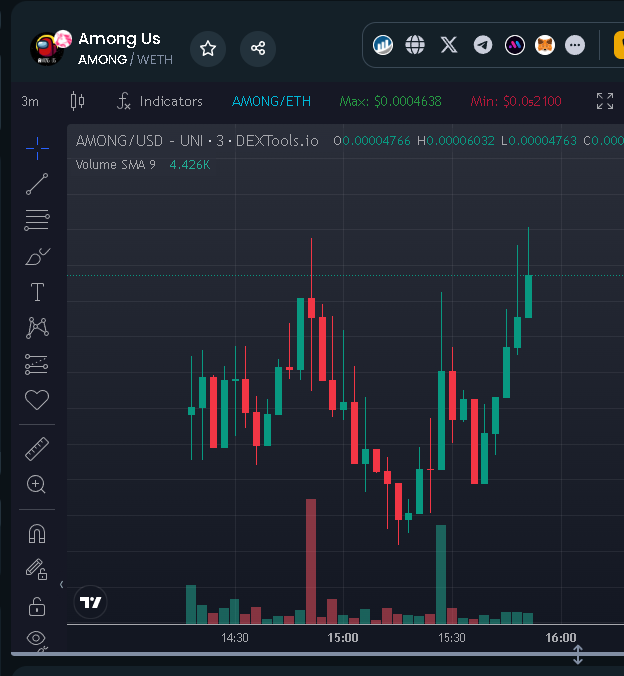624x676 pixels.
Task: Select the trend line drawing tool
Action: click(x=37, y=184)
